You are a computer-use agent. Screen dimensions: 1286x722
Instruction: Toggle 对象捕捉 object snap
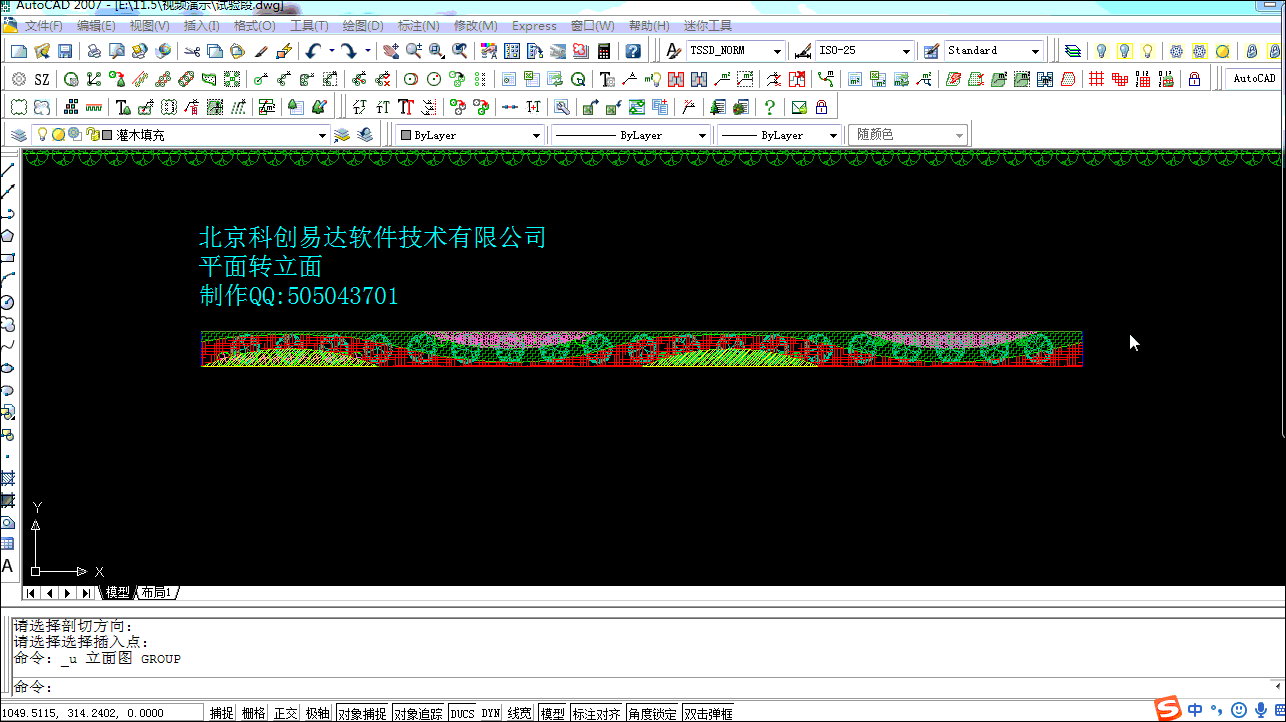coord(361,713)
